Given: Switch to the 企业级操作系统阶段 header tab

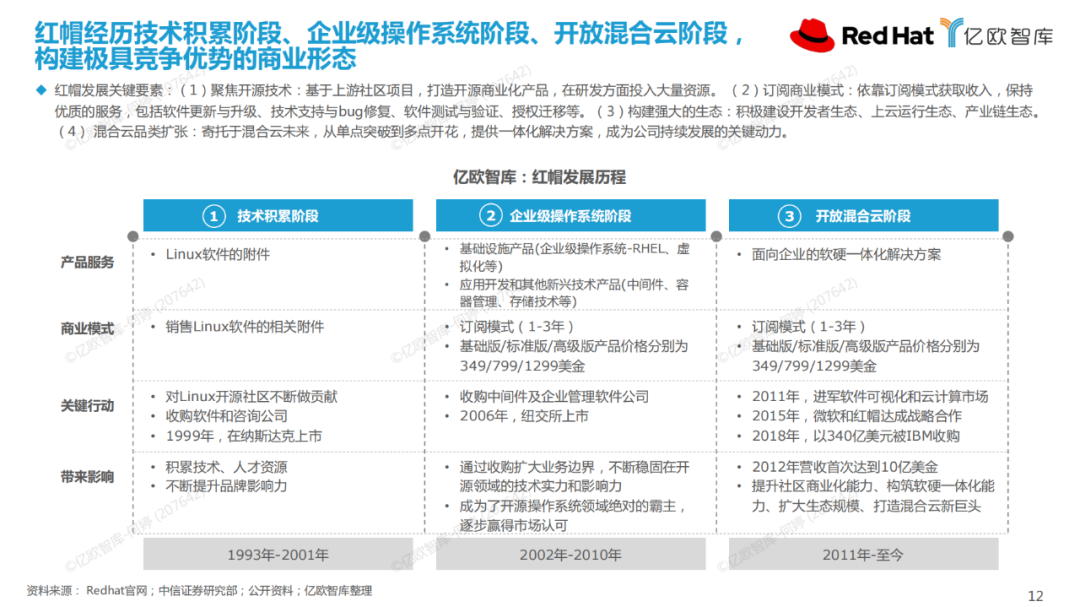Looking at the screenshot, I should click(x=570, y=214).
